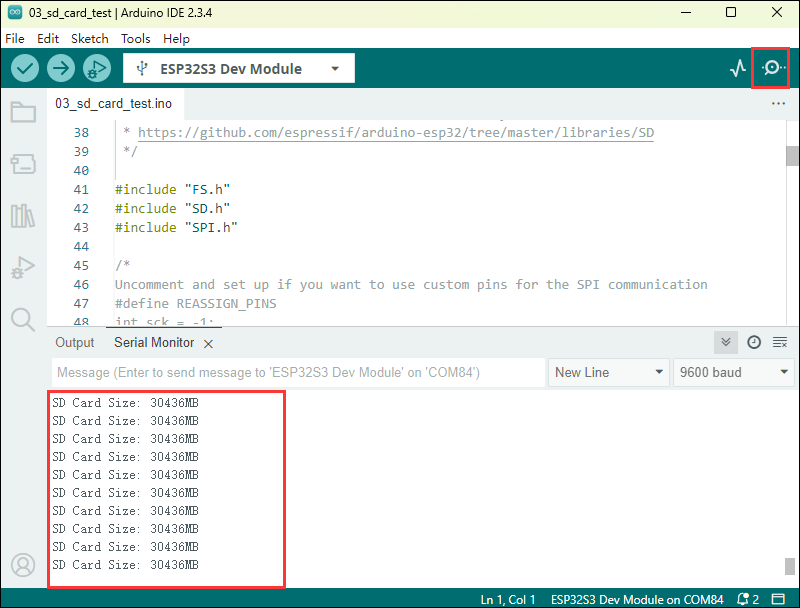The image size is (800, 608).
Task: Click the Ln 1, Col 1 status entry
Action: click(508, 599)
